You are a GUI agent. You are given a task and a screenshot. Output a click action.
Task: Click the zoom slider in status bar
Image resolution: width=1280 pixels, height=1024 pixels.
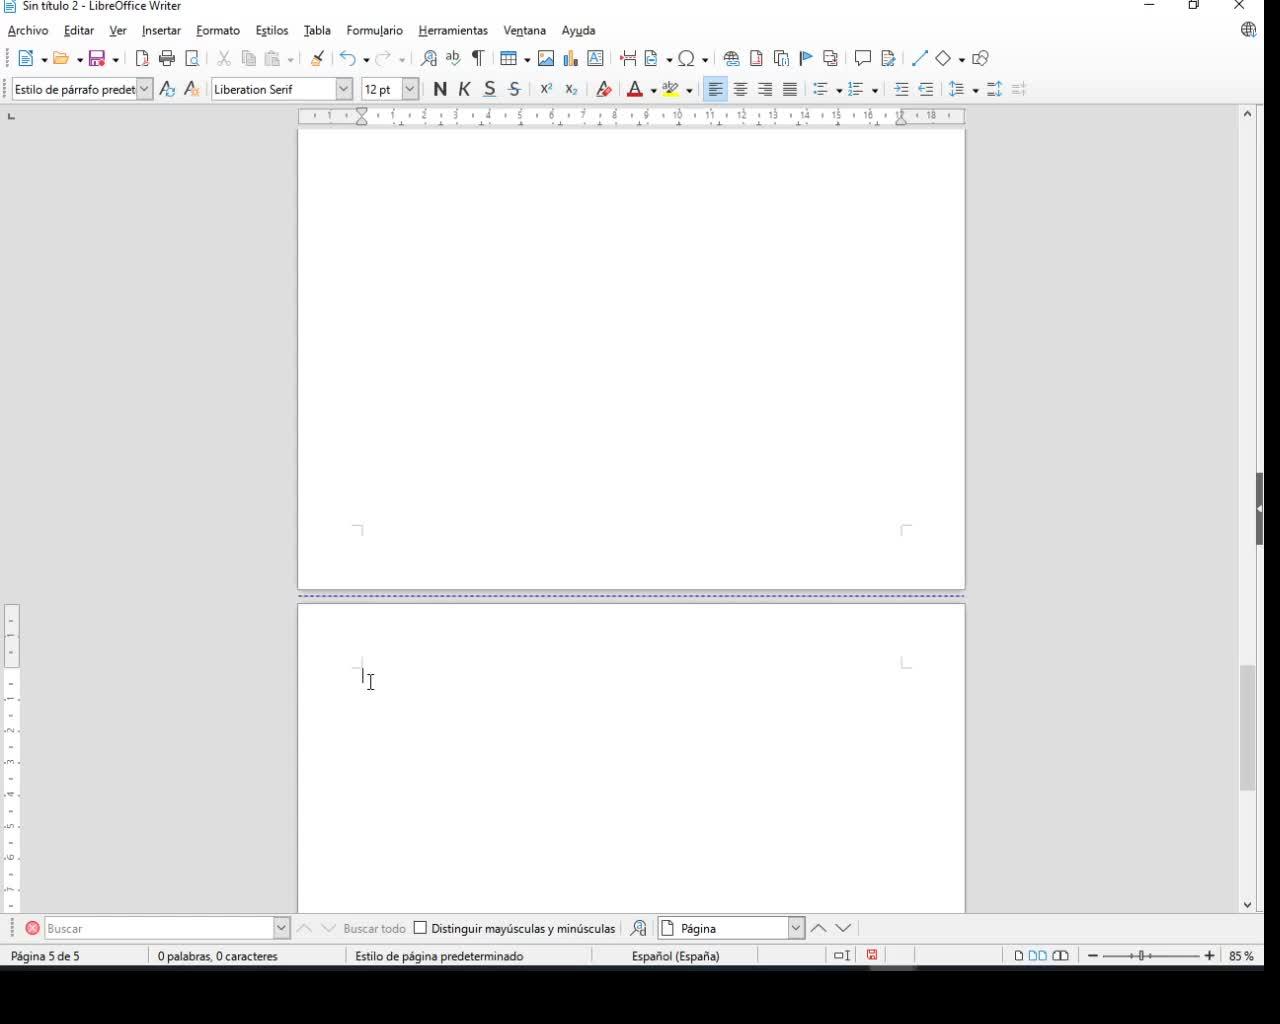click(x=1150, y=956)
